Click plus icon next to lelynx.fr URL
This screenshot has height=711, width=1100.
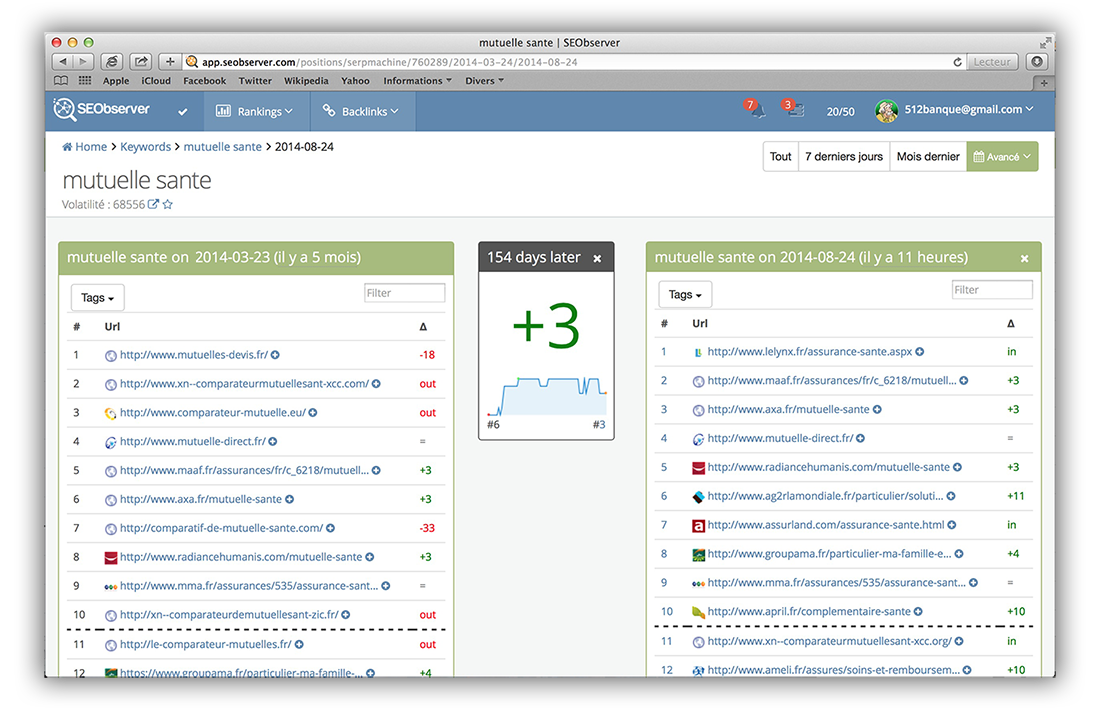point(920,352)
